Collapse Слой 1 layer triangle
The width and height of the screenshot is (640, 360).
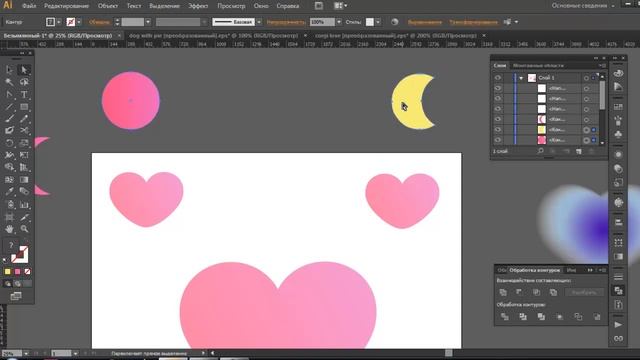click(x=521, y=78)
